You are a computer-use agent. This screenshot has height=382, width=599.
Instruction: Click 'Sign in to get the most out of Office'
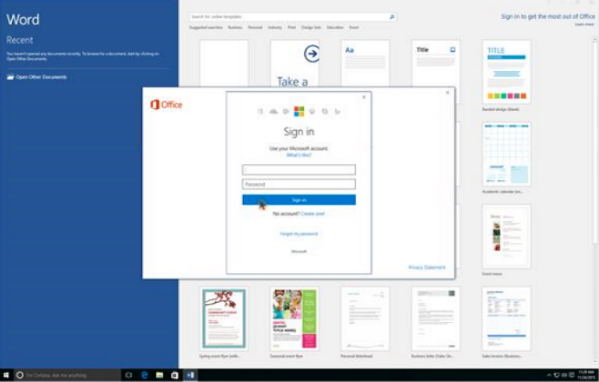[548, 16]
